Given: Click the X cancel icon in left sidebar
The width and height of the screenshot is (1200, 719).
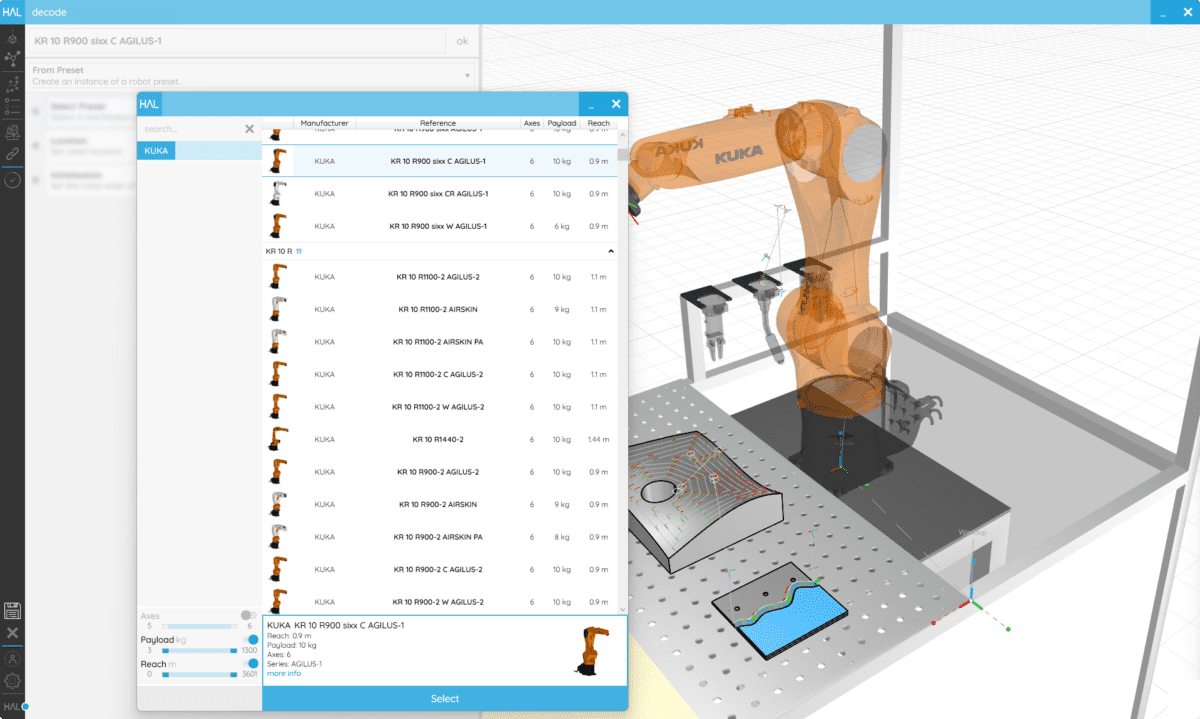Looking at the screenshot, I should (x=12, y=634).
